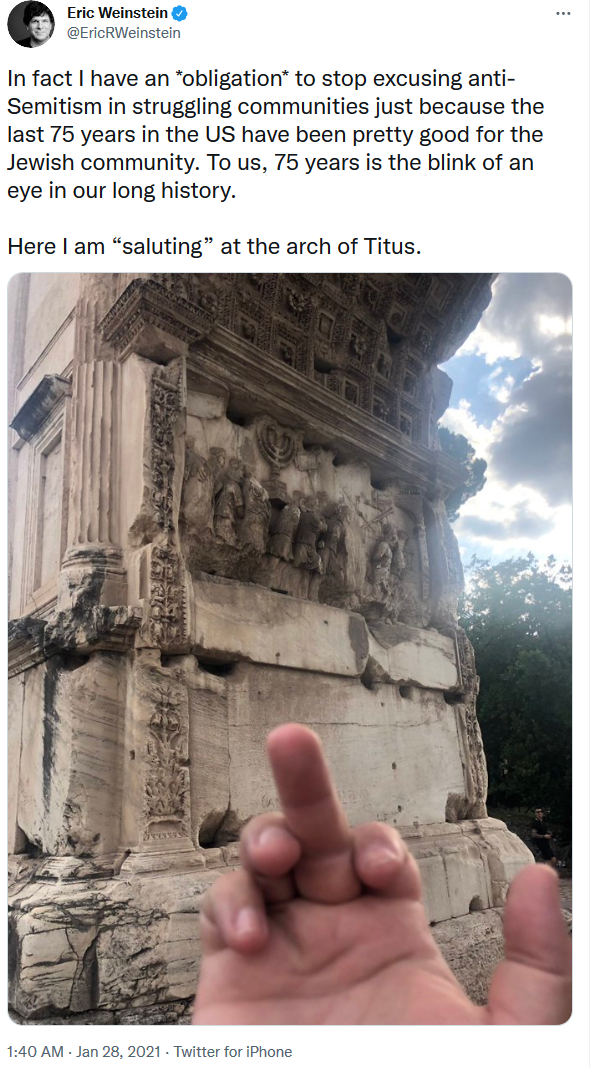This screenshot has width=590, height=1068.
Task: Click the display name Eric Weinstein
Action: tap(117, 13)
